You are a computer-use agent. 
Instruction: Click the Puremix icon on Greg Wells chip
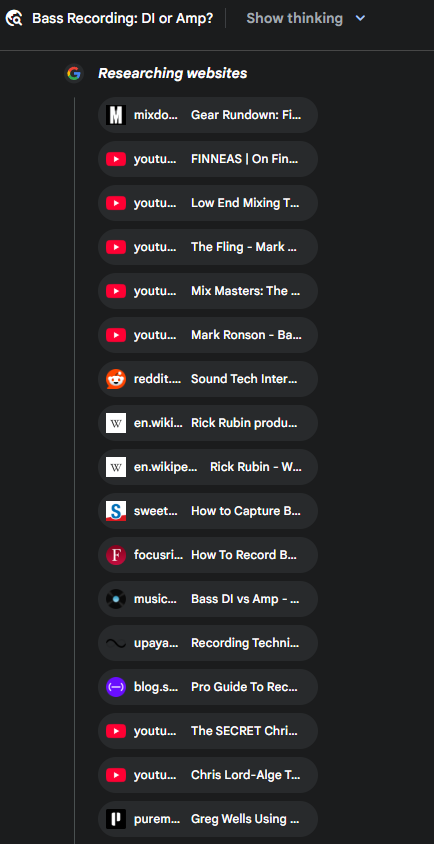coord(116,819)
